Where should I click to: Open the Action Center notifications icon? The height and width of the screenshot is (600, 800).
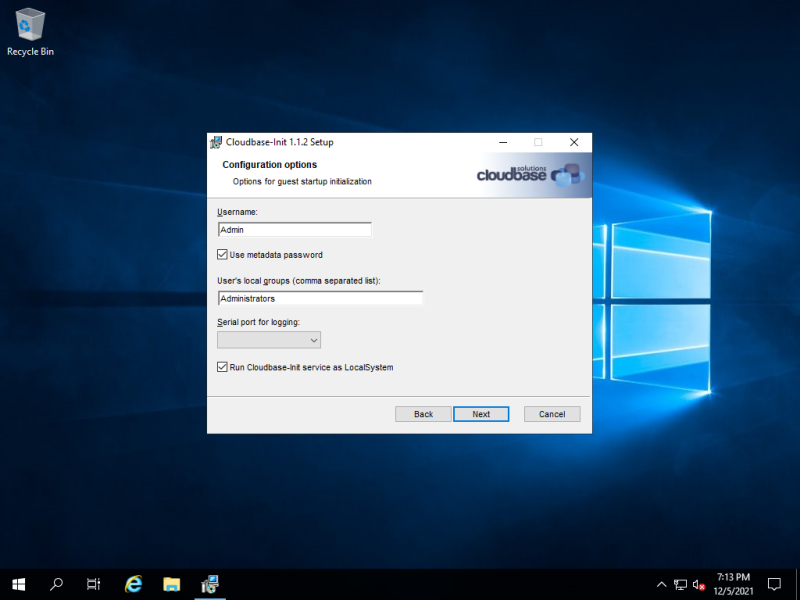(774, 585)
